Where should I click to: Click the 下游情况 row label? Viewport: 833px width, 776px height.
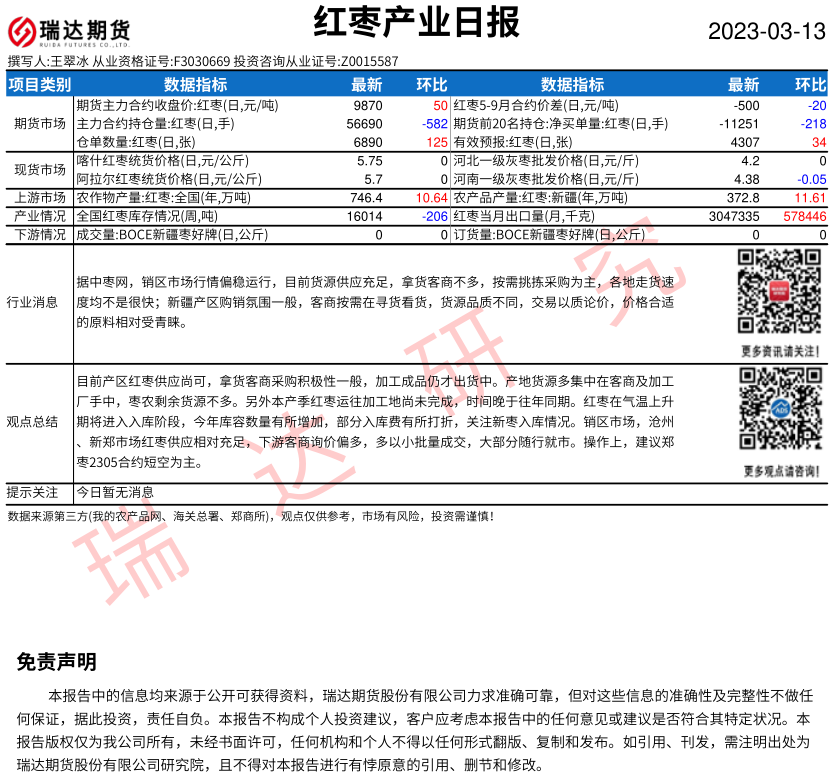pyautogui.click(x=39, y=235)
